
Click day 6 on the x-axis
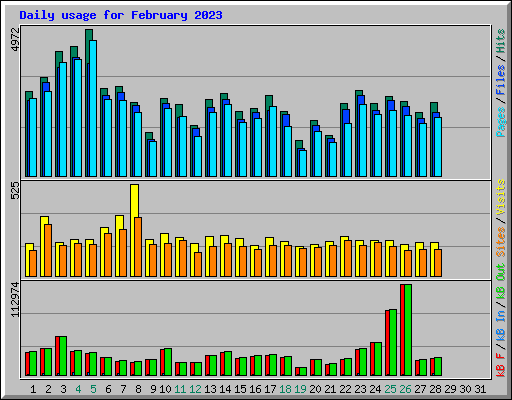[x=108, y=389]
